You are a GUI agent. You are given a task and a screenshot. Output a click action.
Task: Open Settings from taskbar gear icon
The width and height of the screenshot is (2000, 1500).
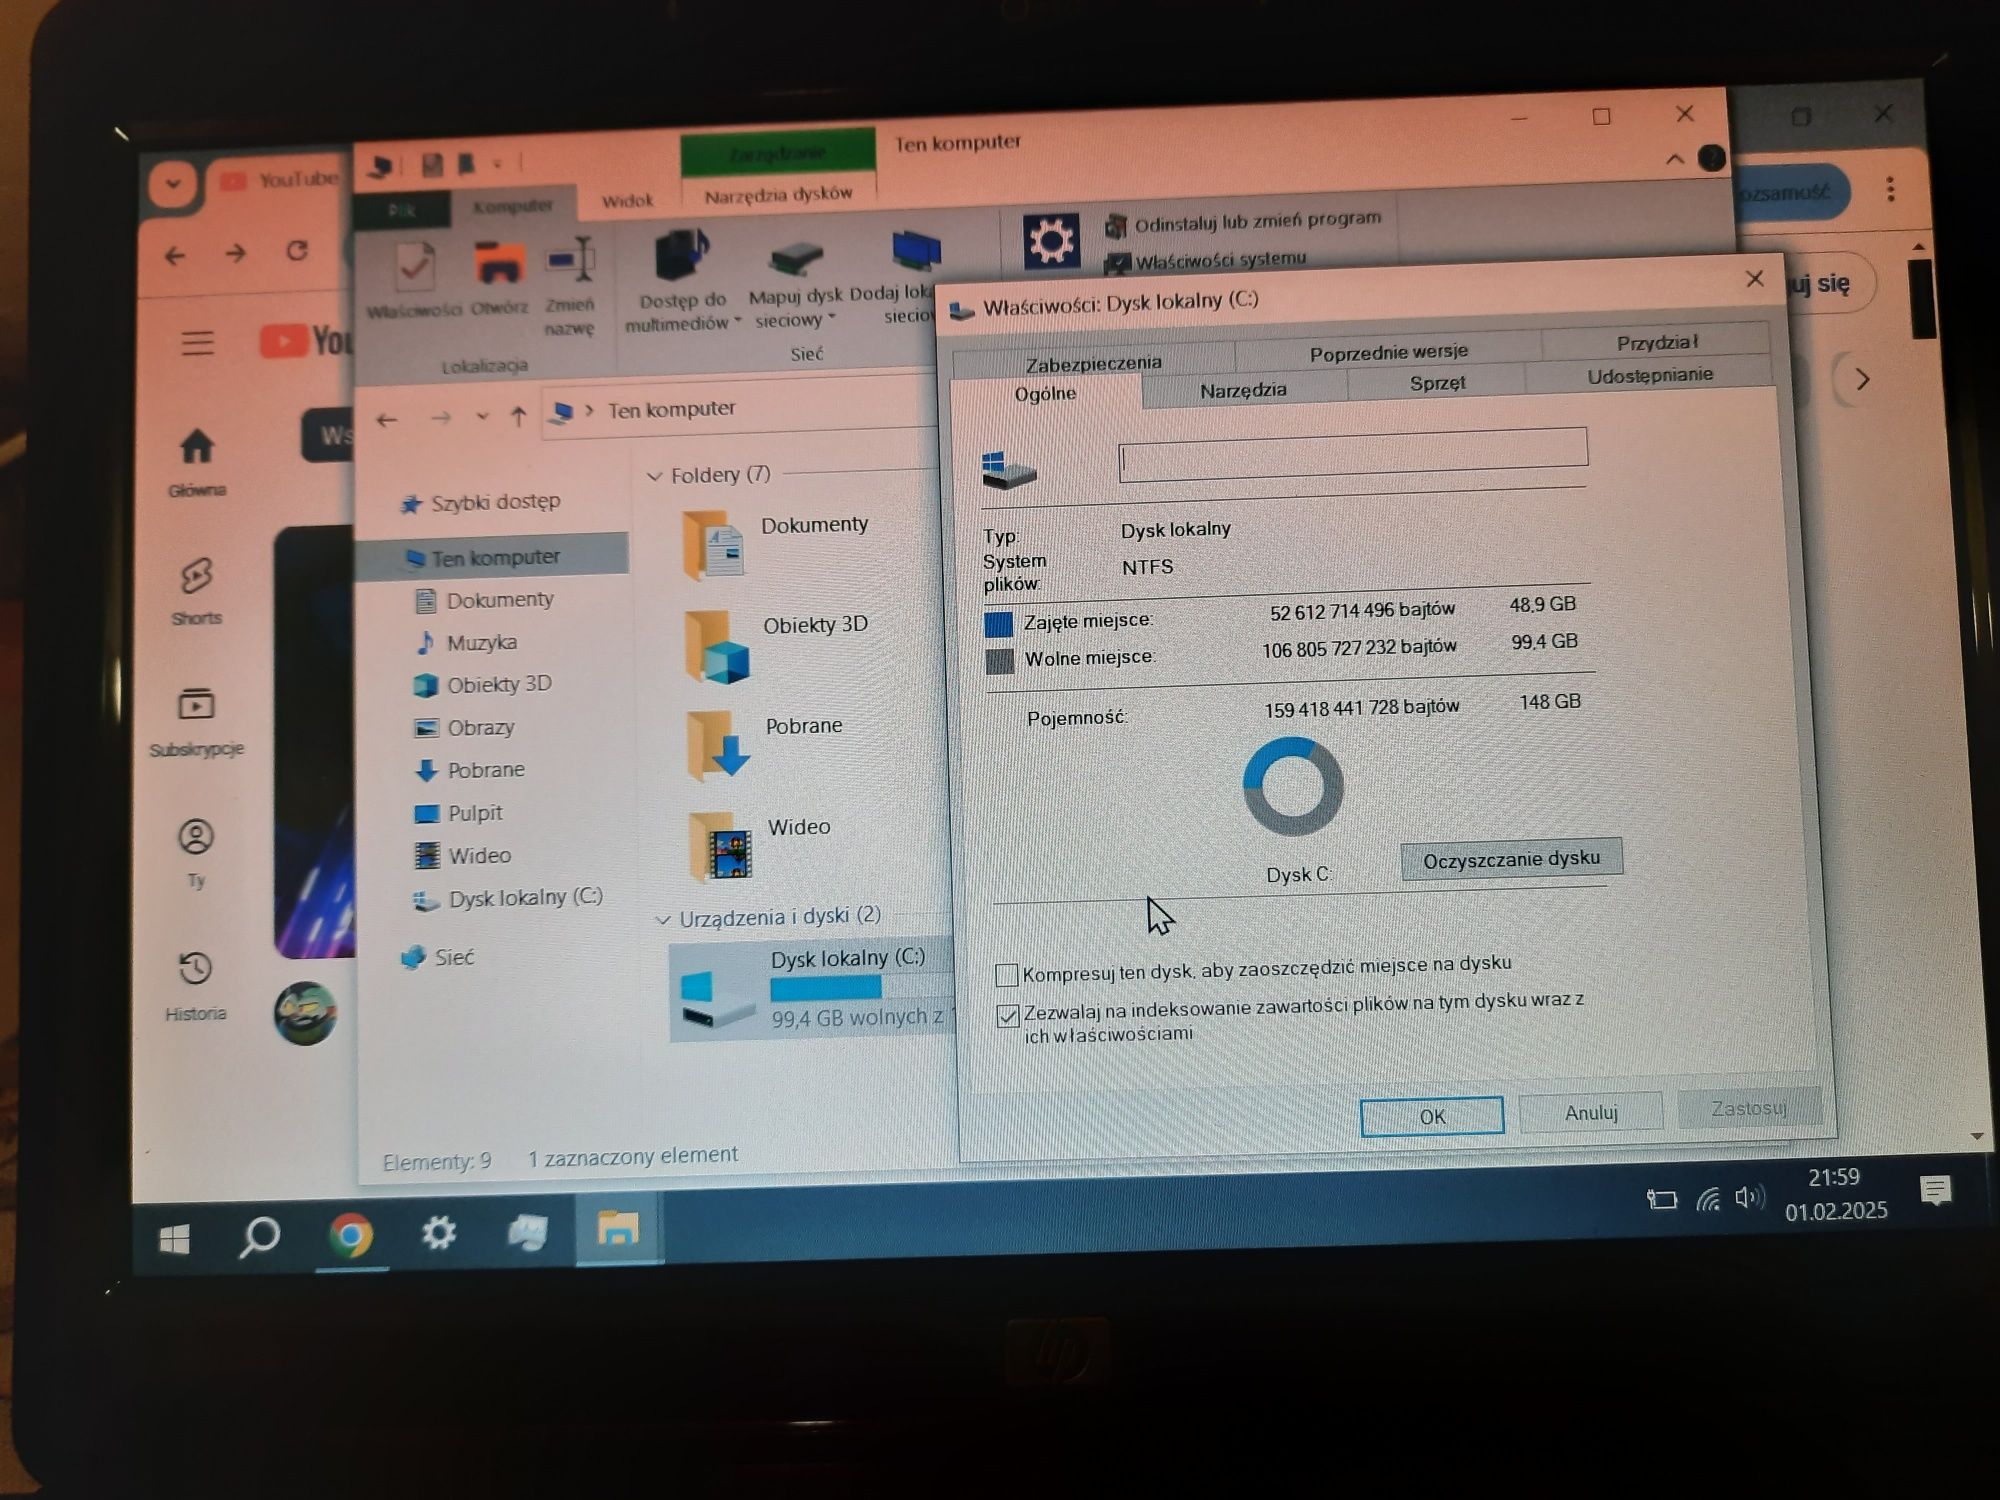pyautogui.click(x=438, y=1233)
